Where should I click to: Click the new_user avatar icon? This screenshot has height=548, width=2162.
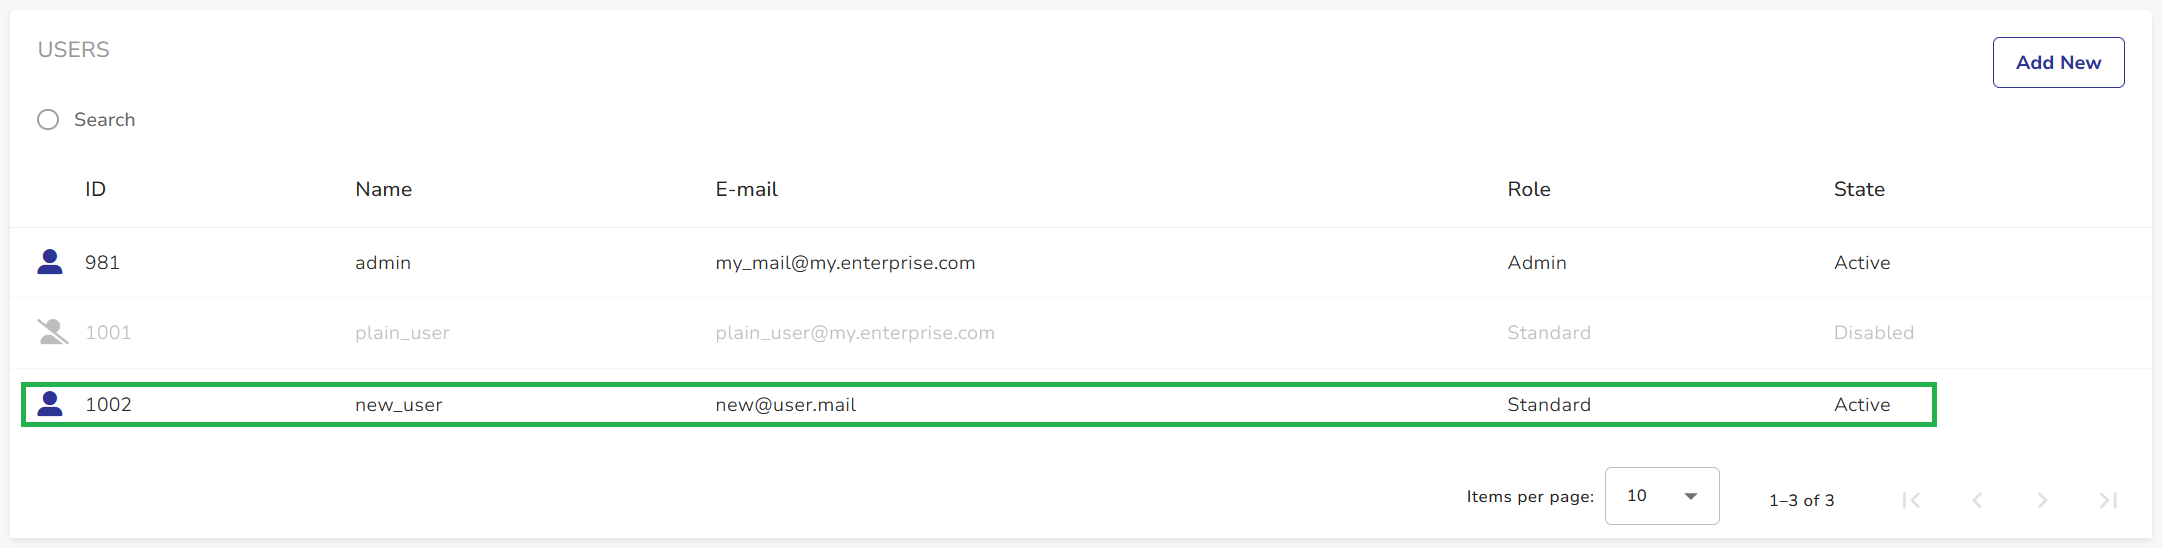click(50, 404)
